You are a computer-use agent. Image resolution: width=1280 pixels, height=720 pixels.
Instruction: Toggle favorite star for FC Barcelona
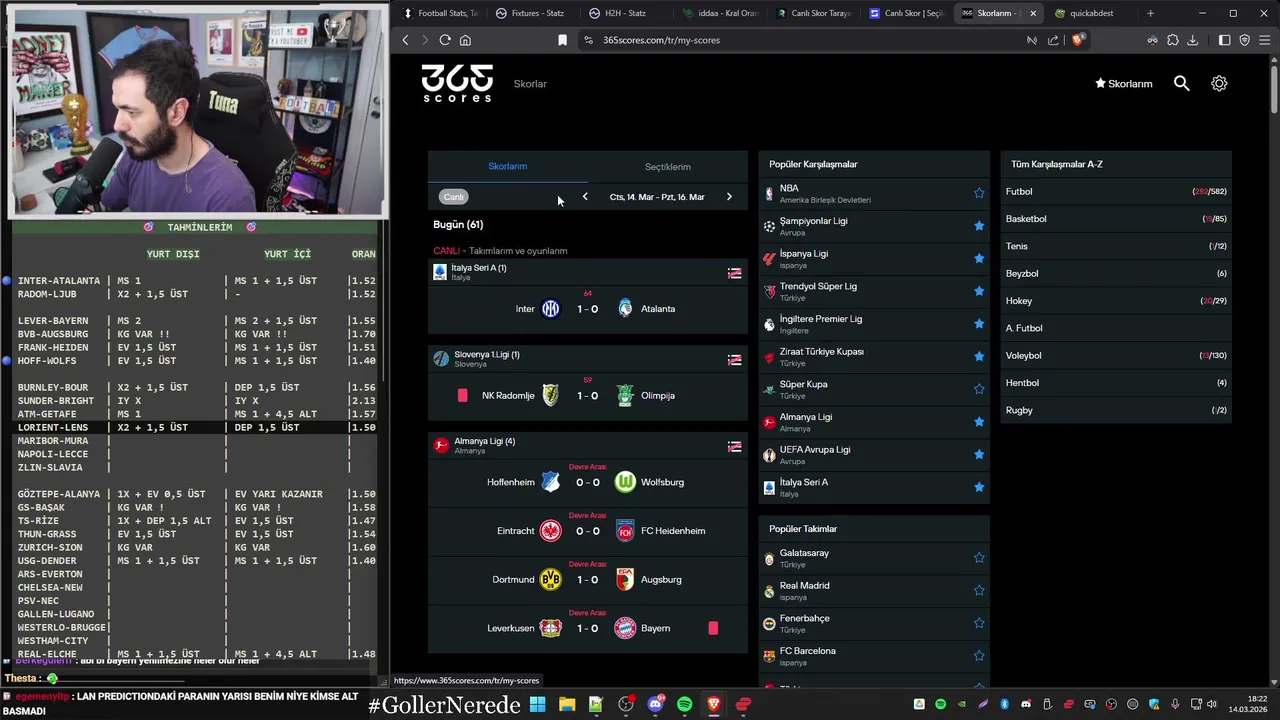(979, 656)
